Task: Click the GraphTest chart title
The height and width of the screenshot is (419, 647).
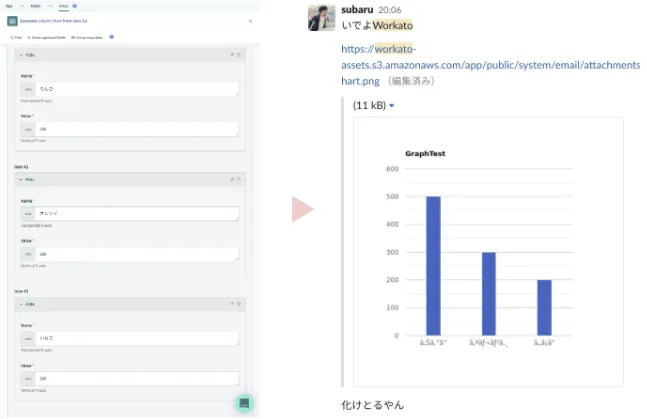Action: pos(425,154)
